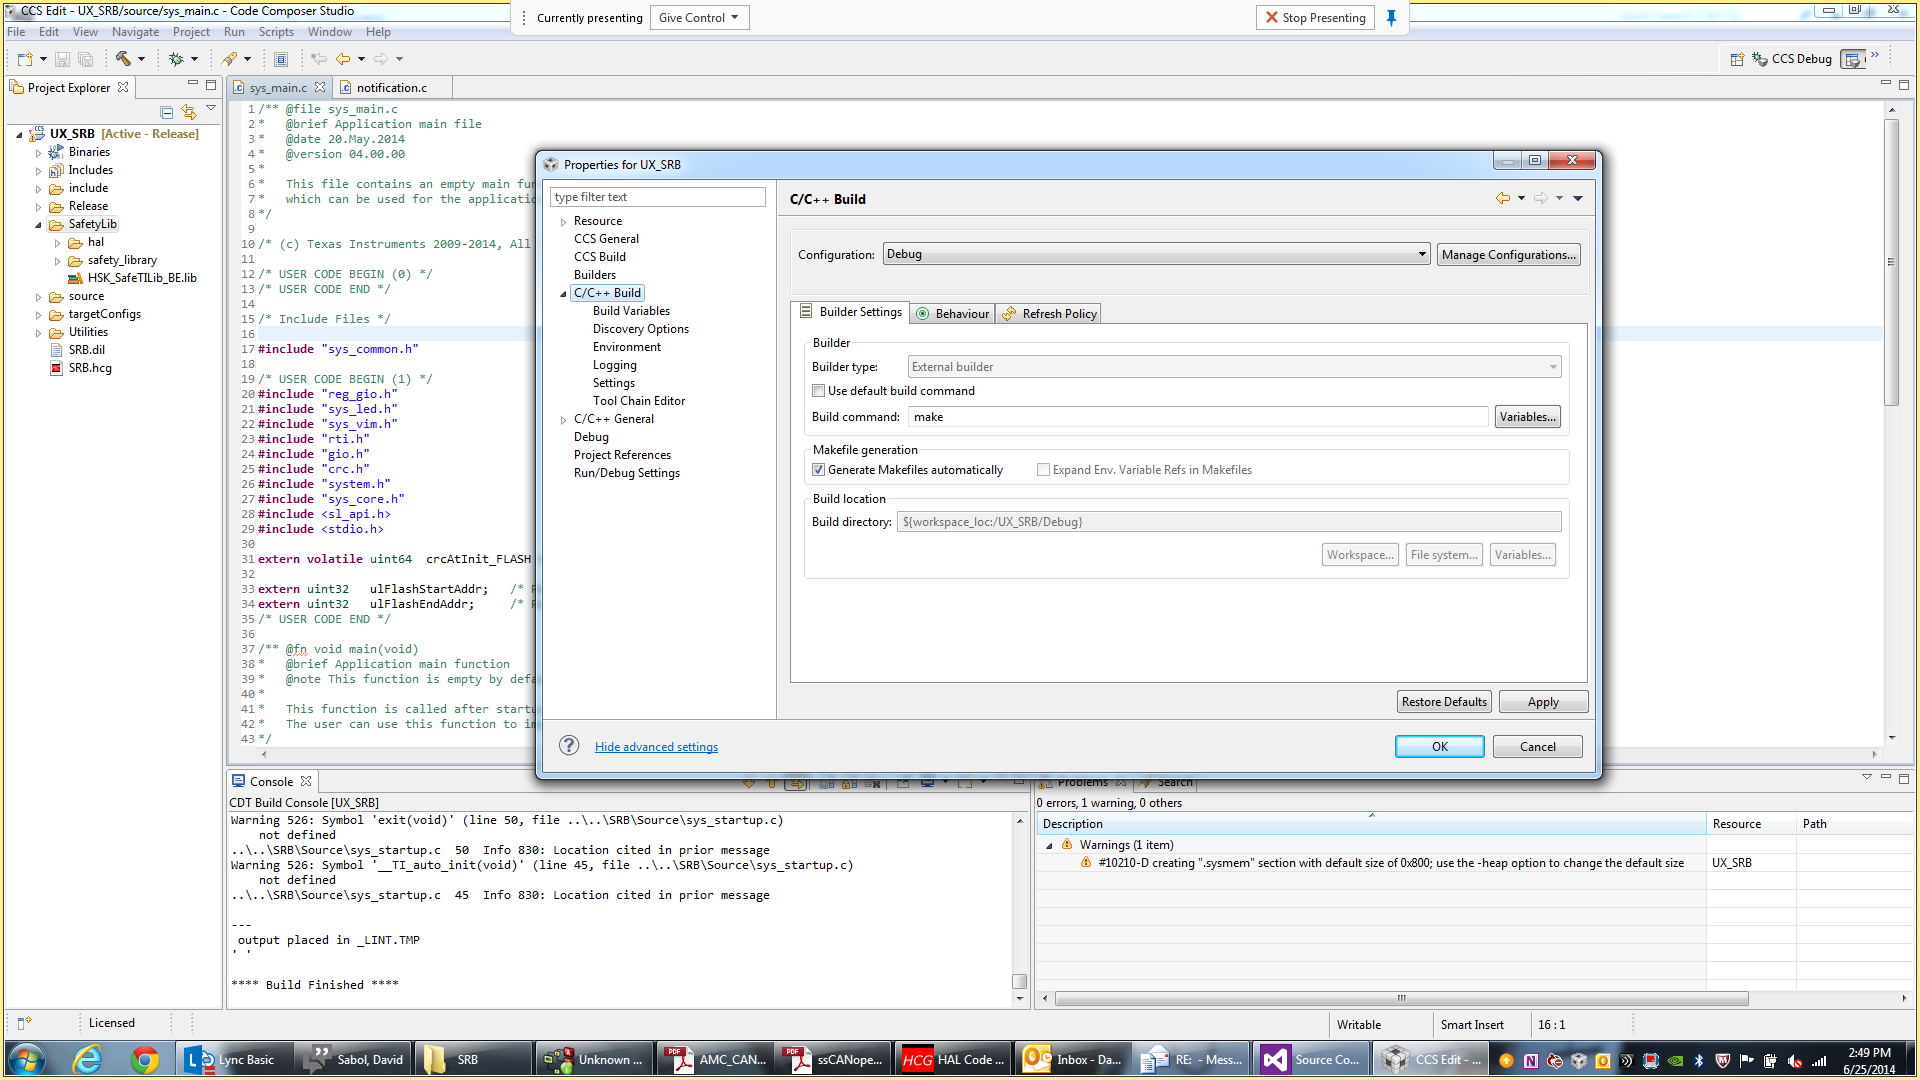Toggle Link with Editor icon

point(188,112)
